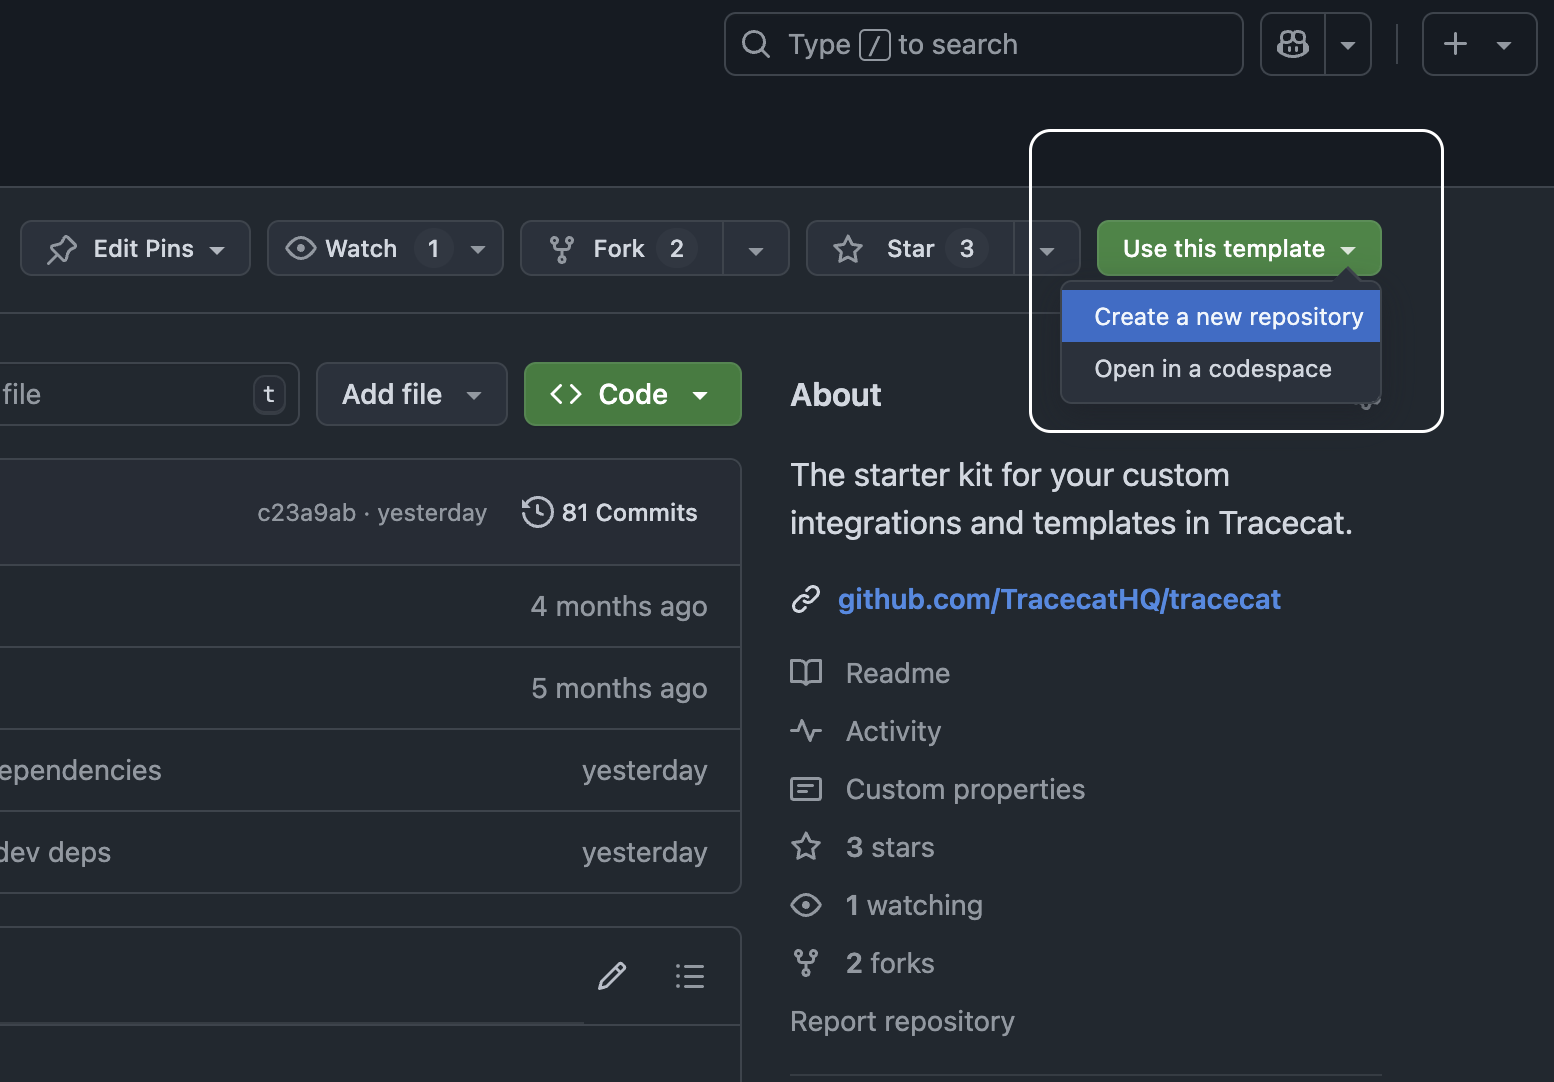Open the Activity link
Viewport: 1554px width, 1082px height.
(893, 731)
